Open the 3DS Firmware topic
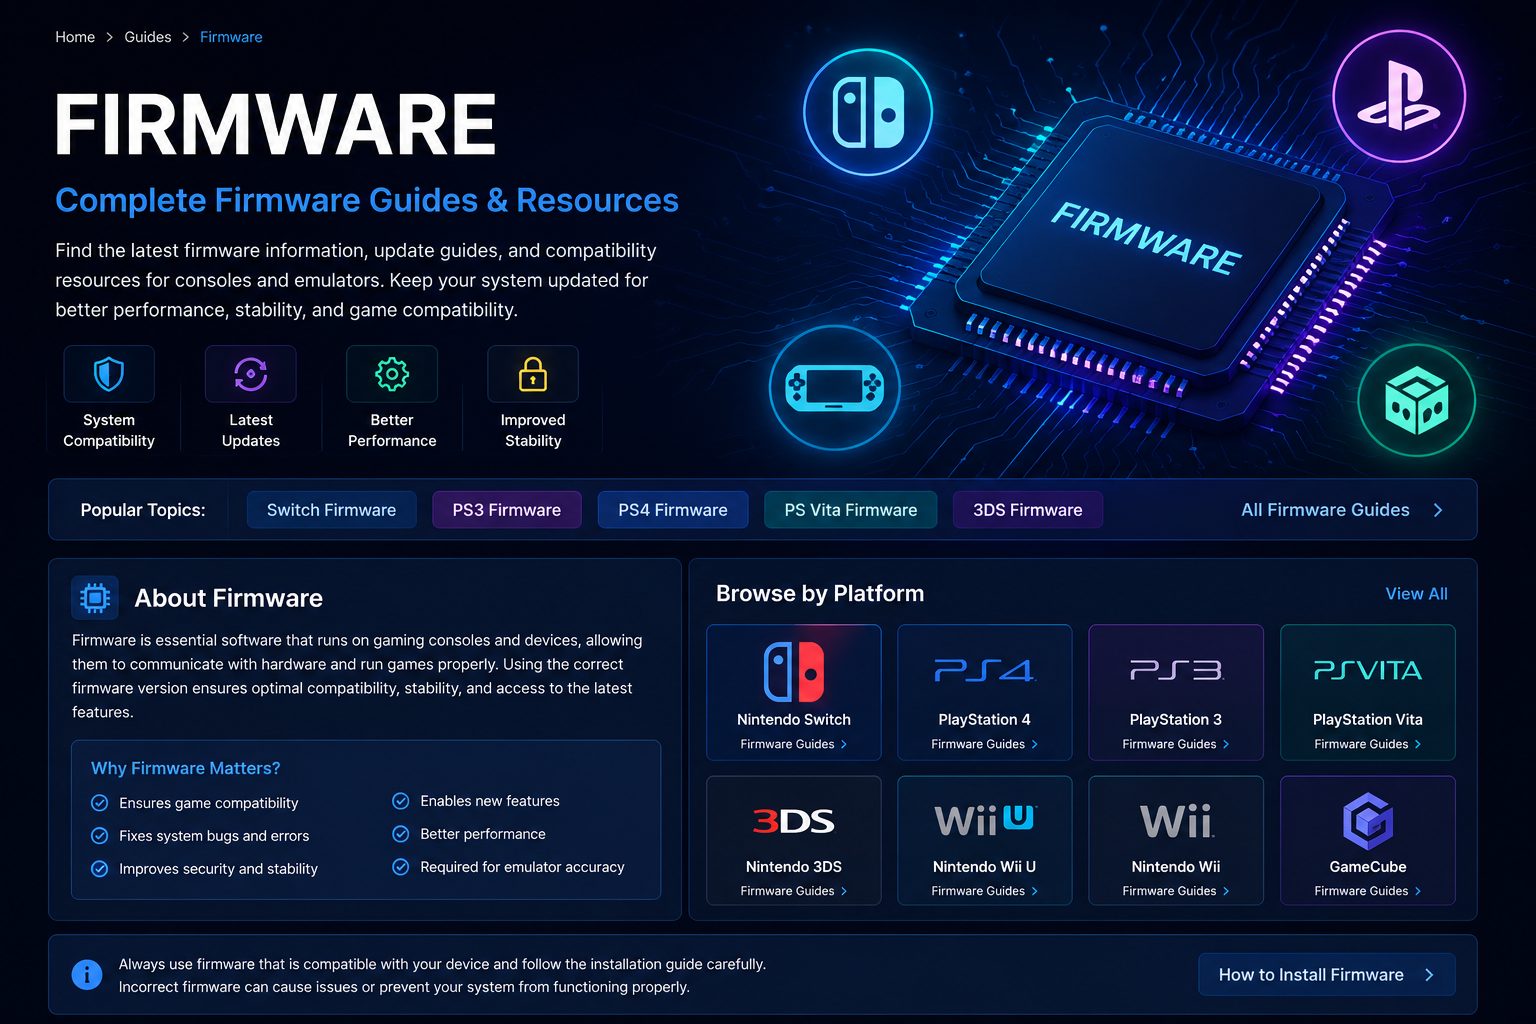 (1028, 510)
